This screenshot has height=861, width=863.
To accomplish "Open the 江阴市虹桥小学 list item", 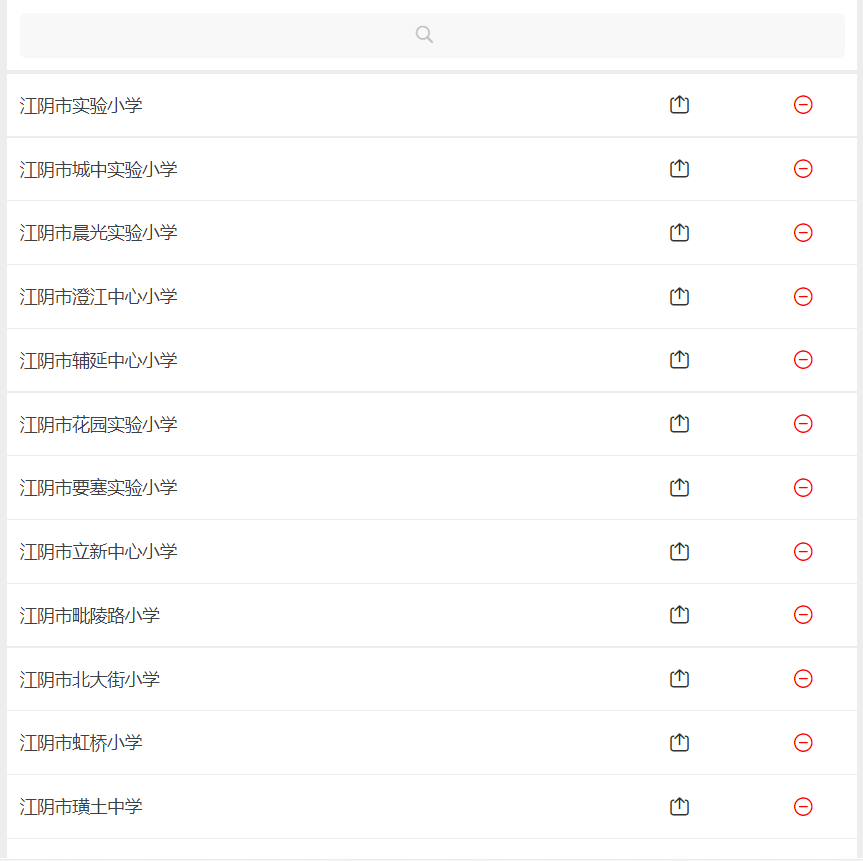I will [82, 743].
